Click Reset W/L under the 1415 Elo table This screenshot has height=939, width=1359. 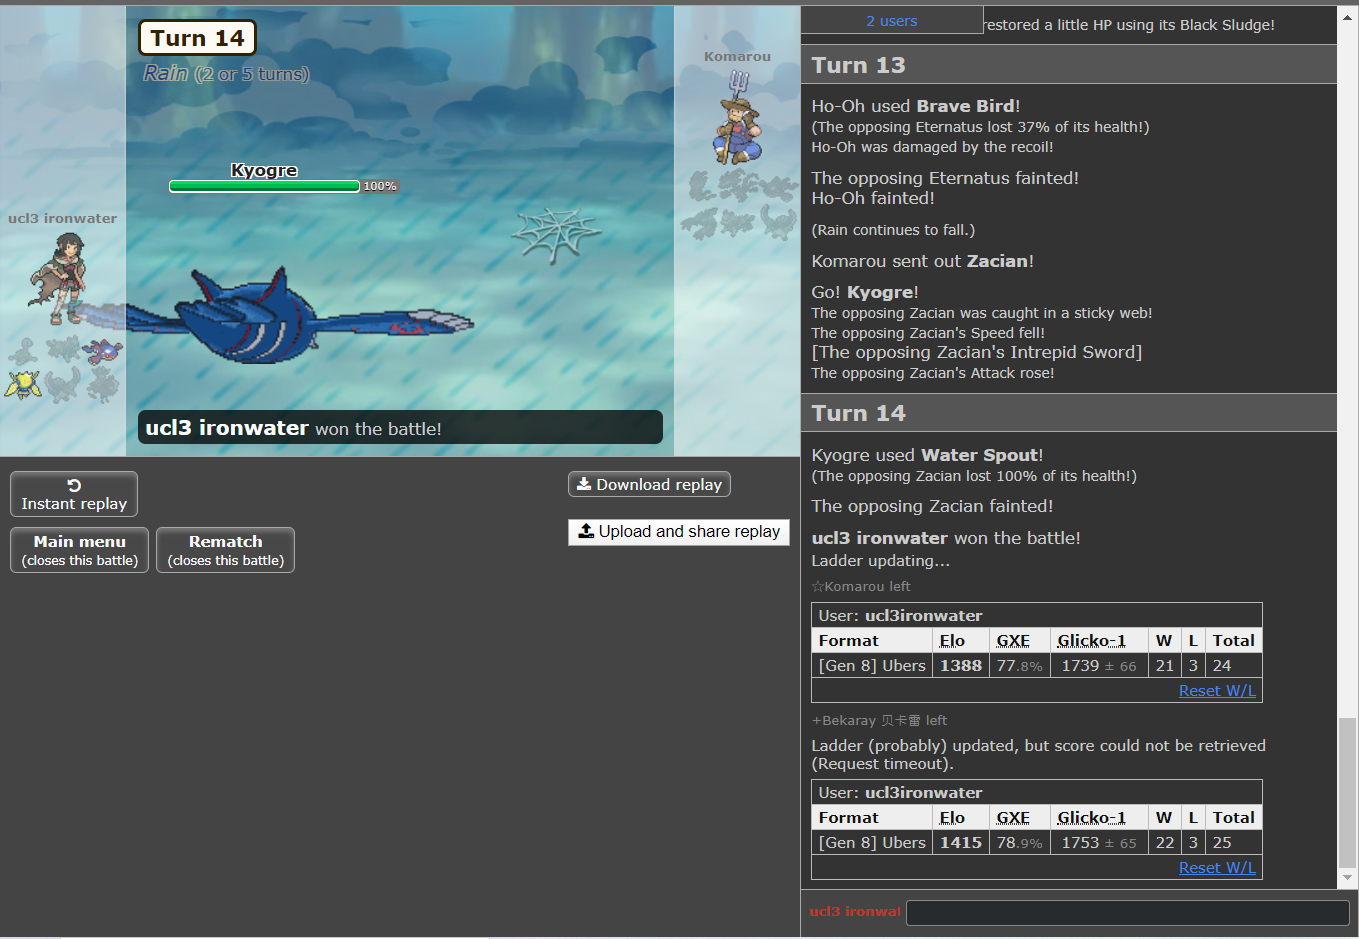click(x=1217, y=868)
